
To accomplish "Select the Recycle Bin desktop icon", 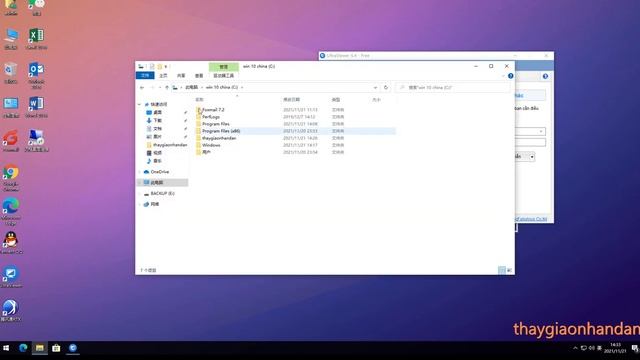I will [x=11, y=73].
